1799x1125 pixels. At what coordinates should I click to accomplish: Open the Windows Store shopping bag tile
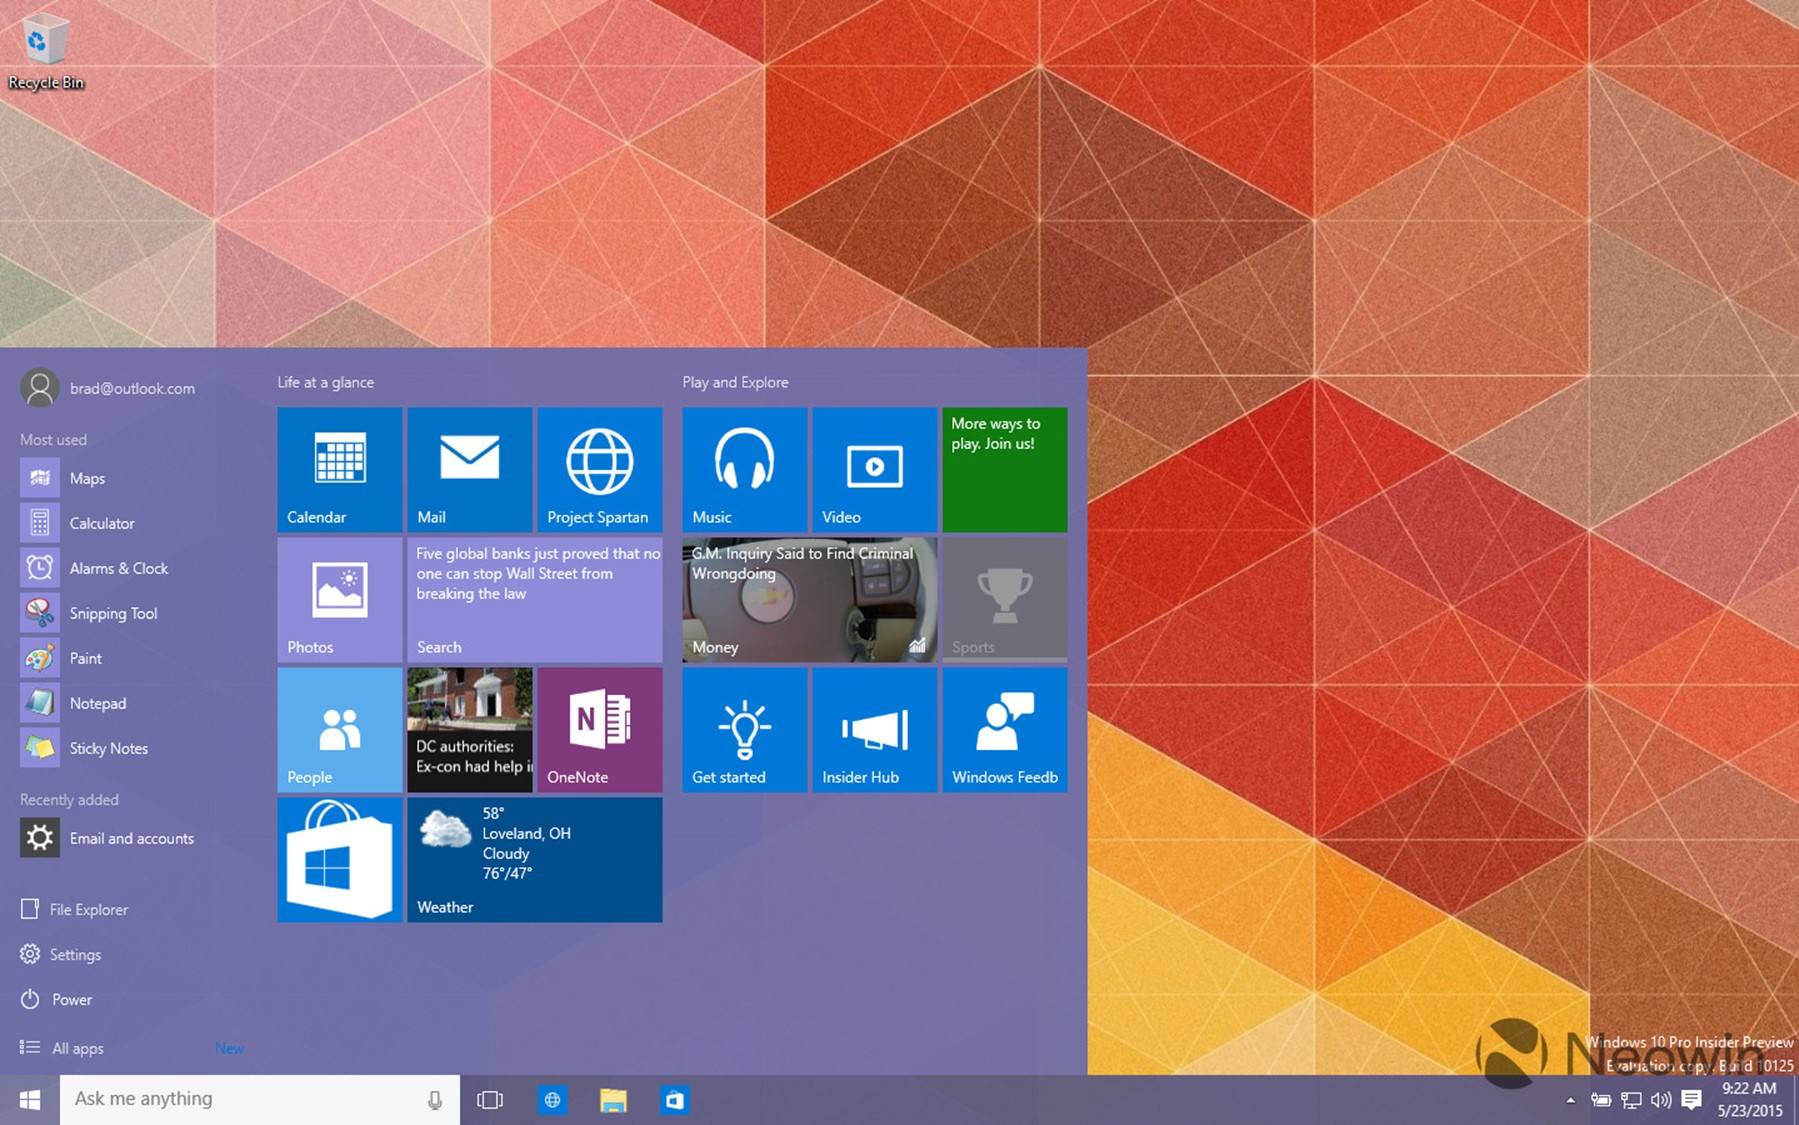(x=340, y=860)
